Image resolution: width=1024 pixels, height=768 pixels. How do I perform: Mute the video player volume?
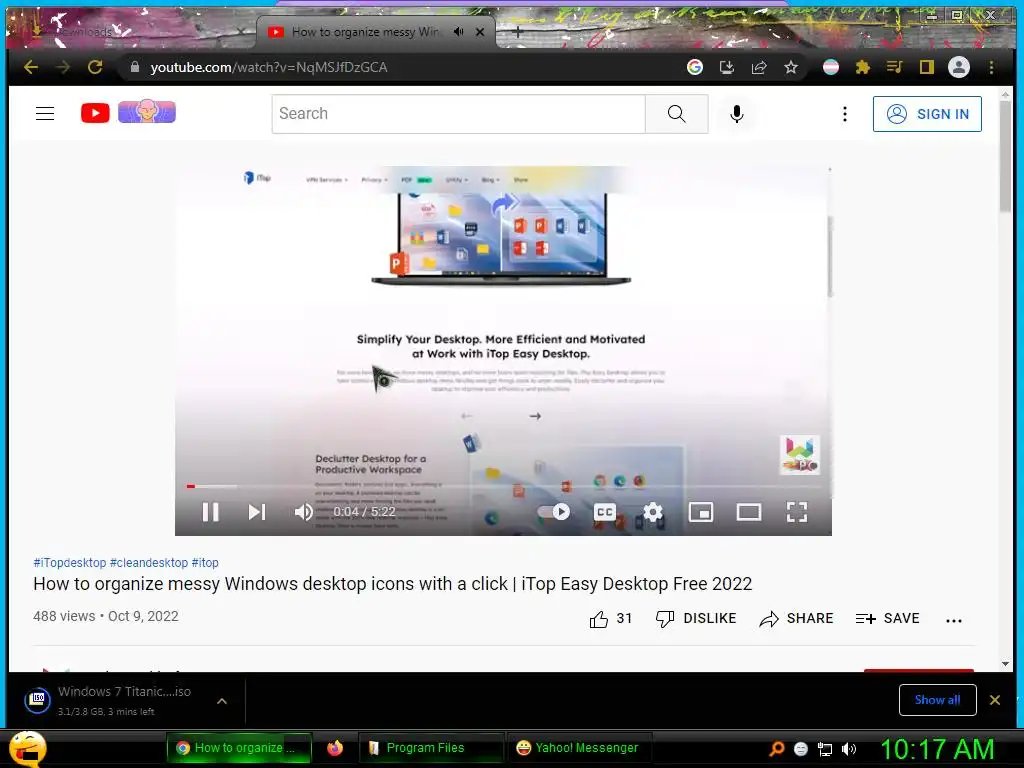(304, 512)
